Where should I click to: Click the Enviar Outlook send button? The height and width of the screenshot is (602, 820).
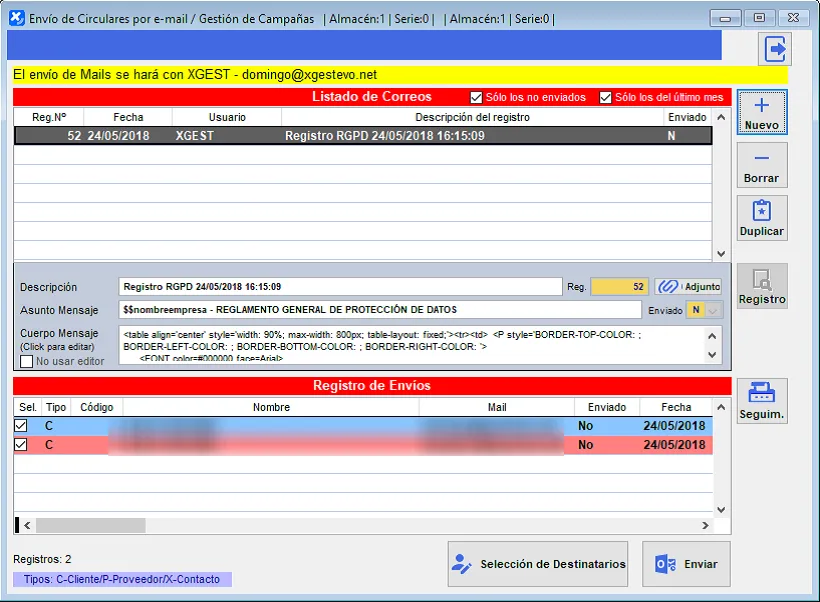click(686, 564)
